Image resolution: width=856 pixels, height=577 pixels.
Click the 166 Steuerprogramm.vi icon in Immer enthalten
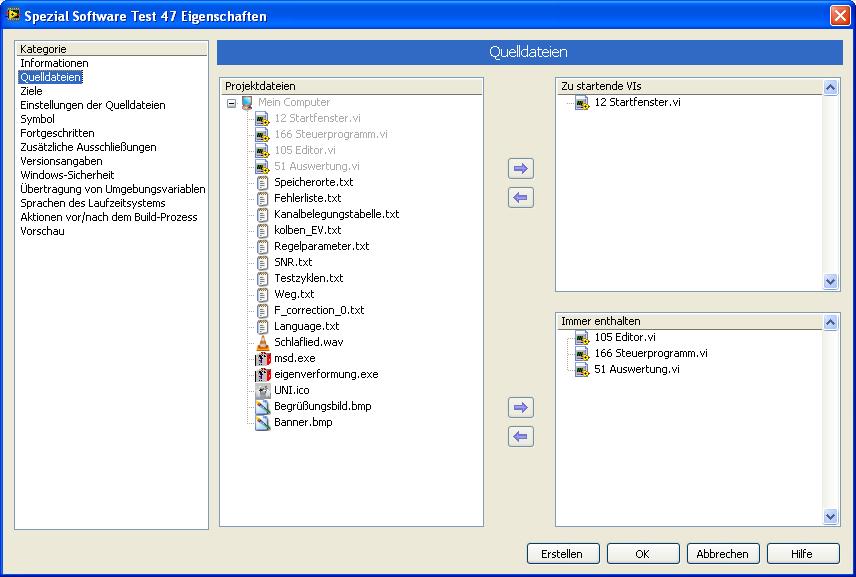tap(582, 353)
